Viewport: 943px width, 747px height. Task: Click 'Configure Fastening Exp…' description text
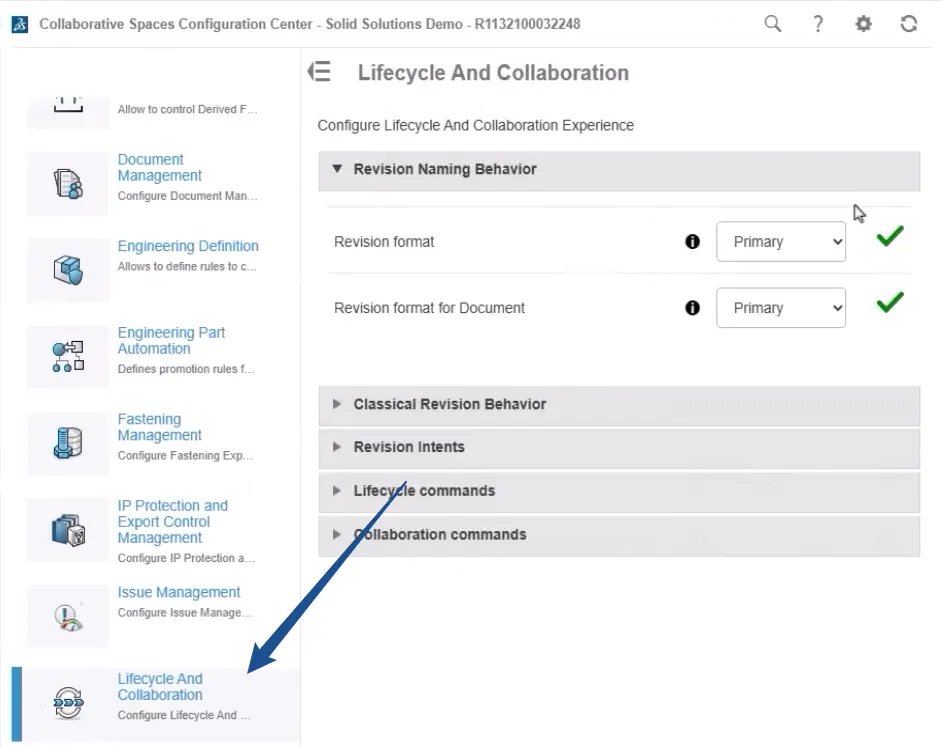tap(185, 456)
